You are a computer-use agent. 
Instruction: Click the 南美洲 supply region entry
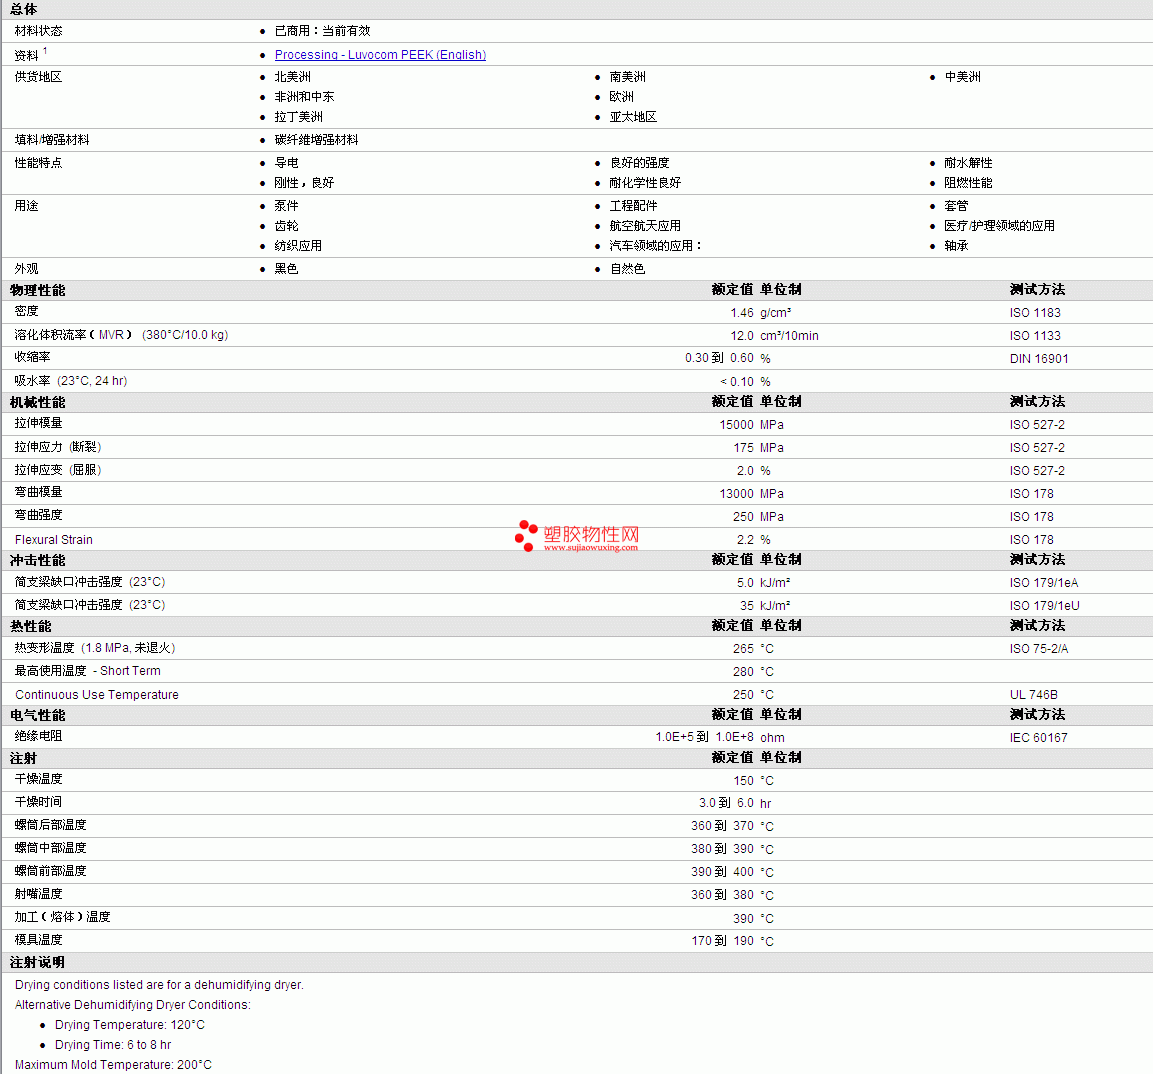tap(627, 76)
